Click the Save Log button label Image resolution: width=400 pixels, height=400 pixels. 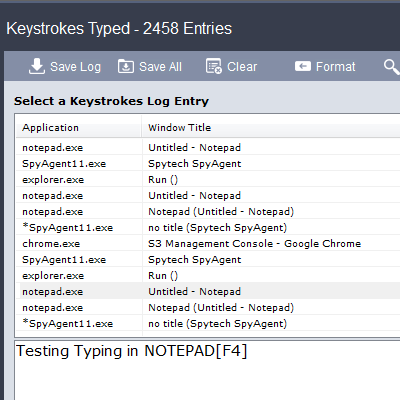click(75, 67)
